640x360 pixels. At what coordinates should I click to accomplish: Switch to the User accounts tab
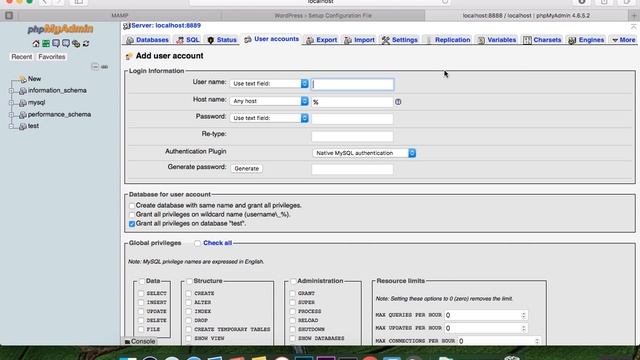(271, 39)
